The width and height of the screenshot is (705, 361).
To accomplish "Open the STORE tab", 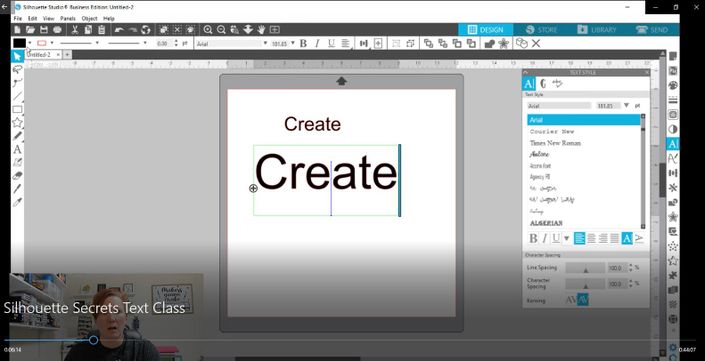I will pos(541,30).
